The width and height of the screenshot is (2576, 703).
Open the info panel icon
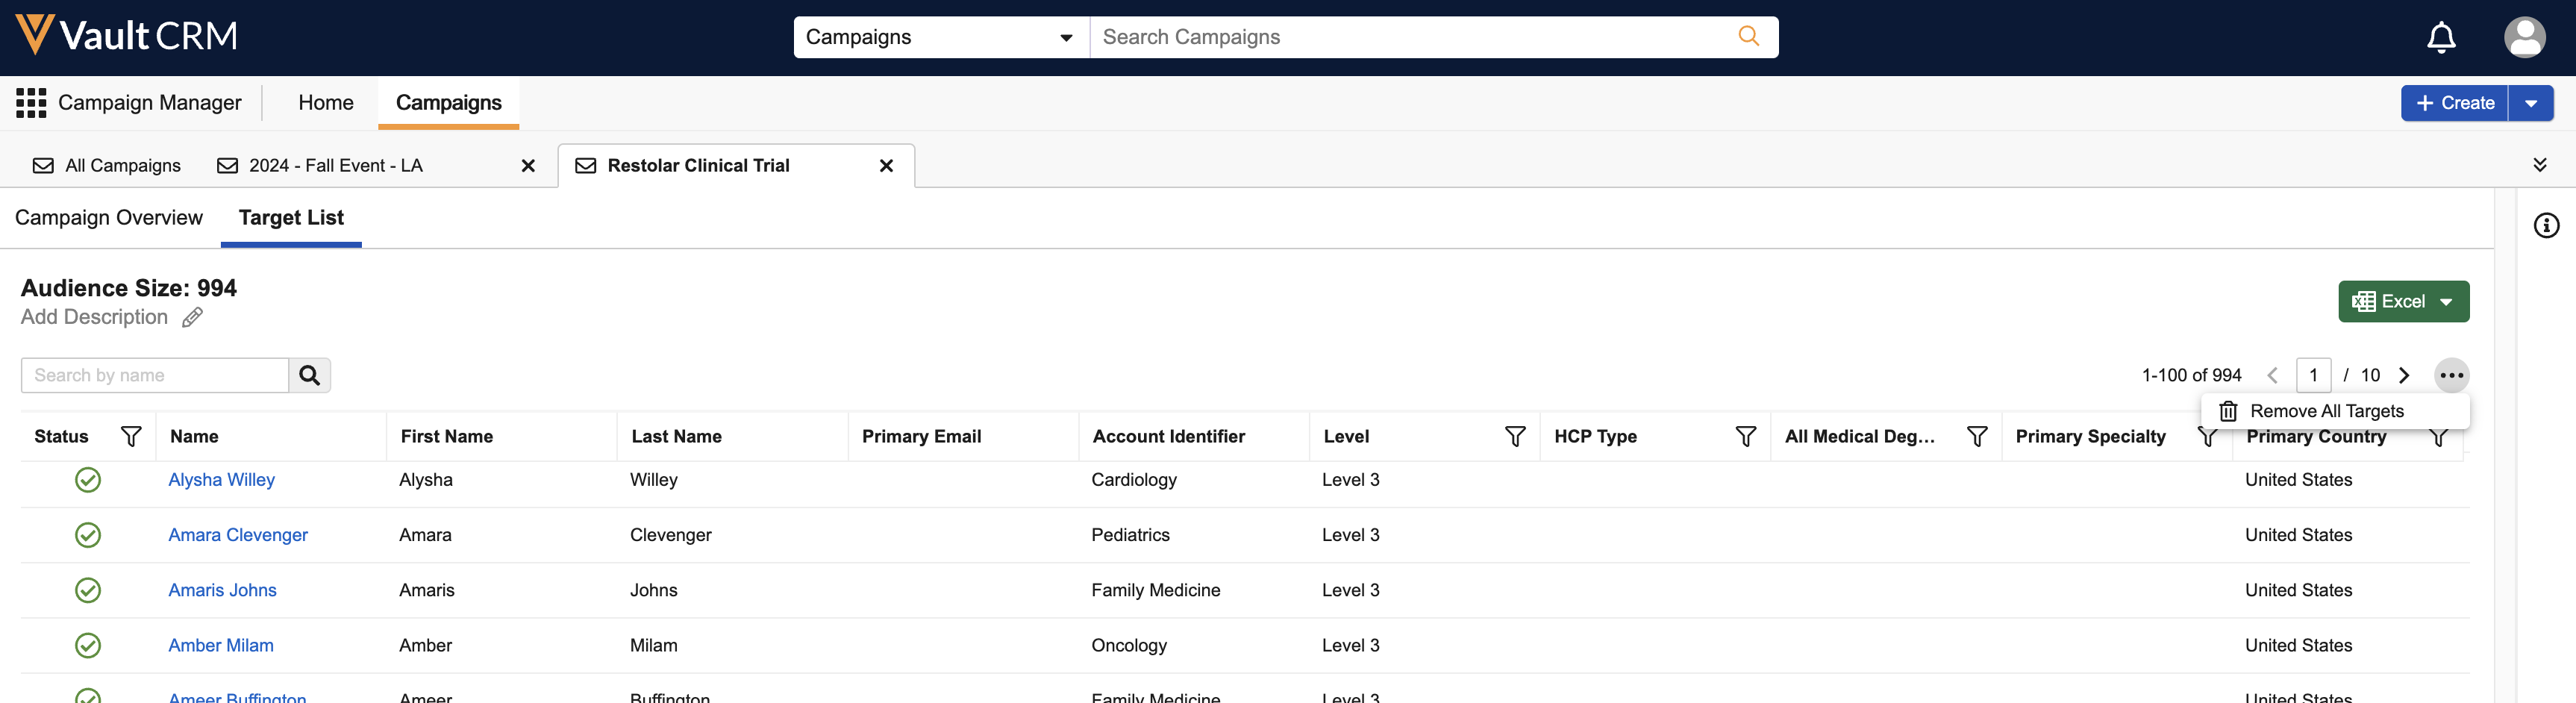(x=2546, y=226)
